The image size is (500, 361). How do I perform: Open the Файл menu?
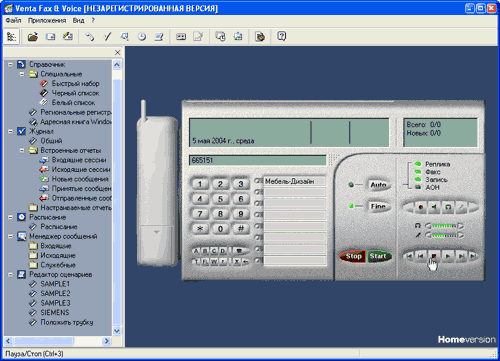point(13,20)
